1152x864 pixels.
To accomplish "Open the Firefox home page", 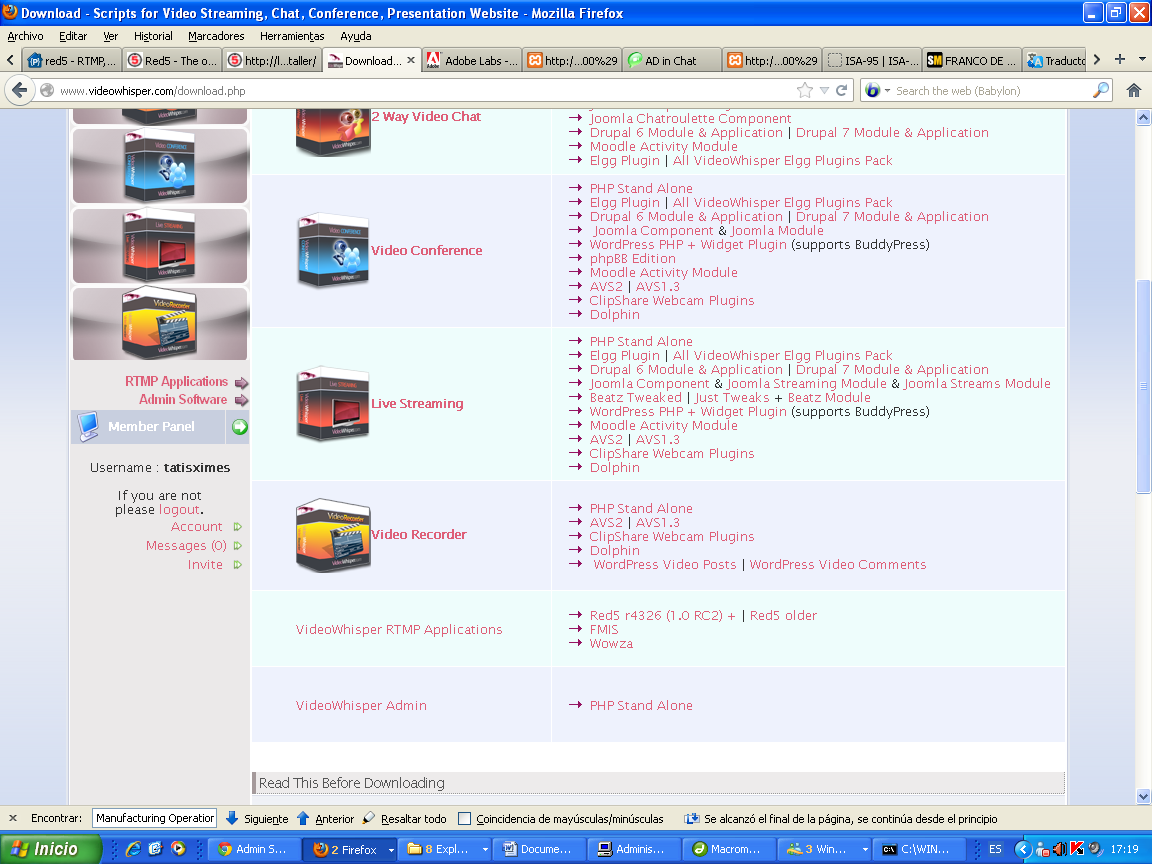I will click(1134, 90).
